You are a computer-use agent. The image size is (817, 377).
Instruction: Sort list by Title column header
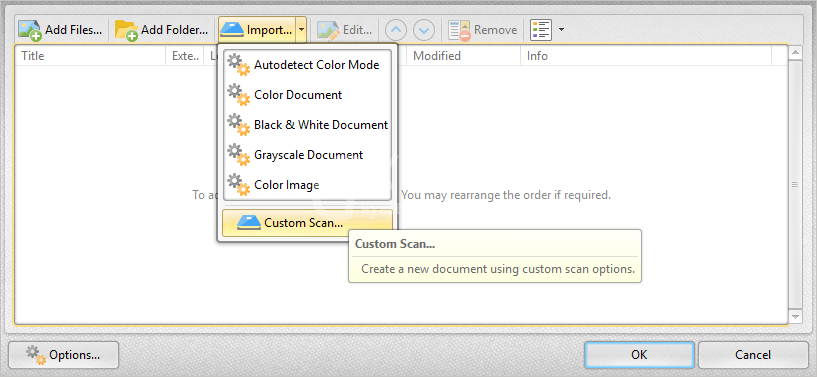click(x=91, y=56)
